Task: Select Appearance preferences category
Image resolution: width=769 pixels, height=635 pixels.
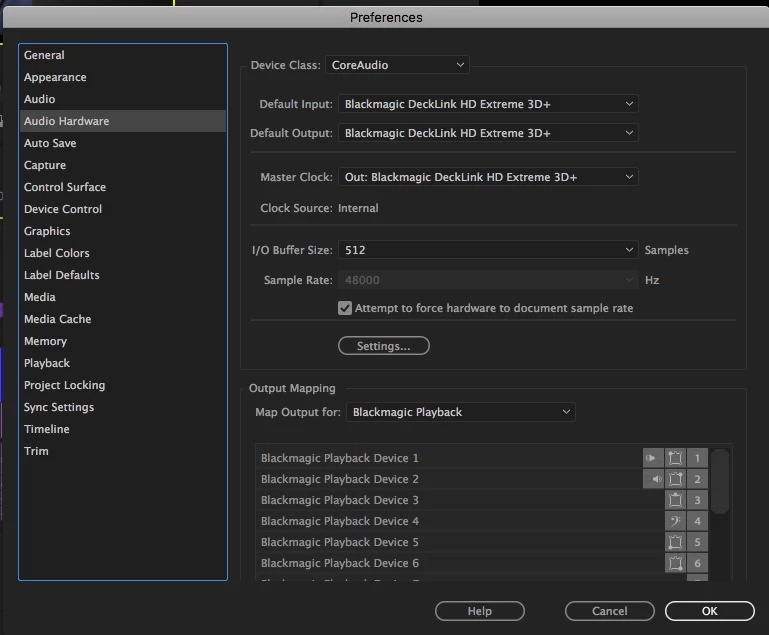Action: click(x=123, y=77)
